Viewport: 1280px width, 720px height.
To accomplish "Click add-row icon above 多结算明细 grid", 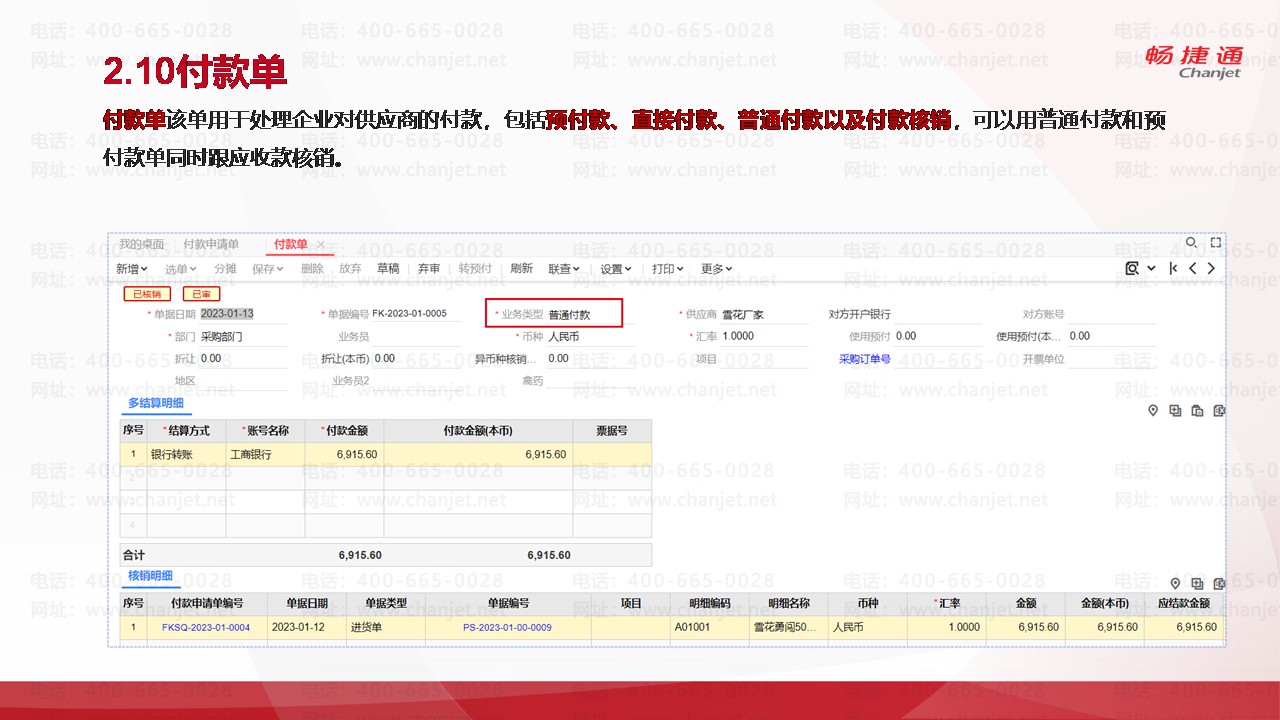I will click(x=1175, y=410).
